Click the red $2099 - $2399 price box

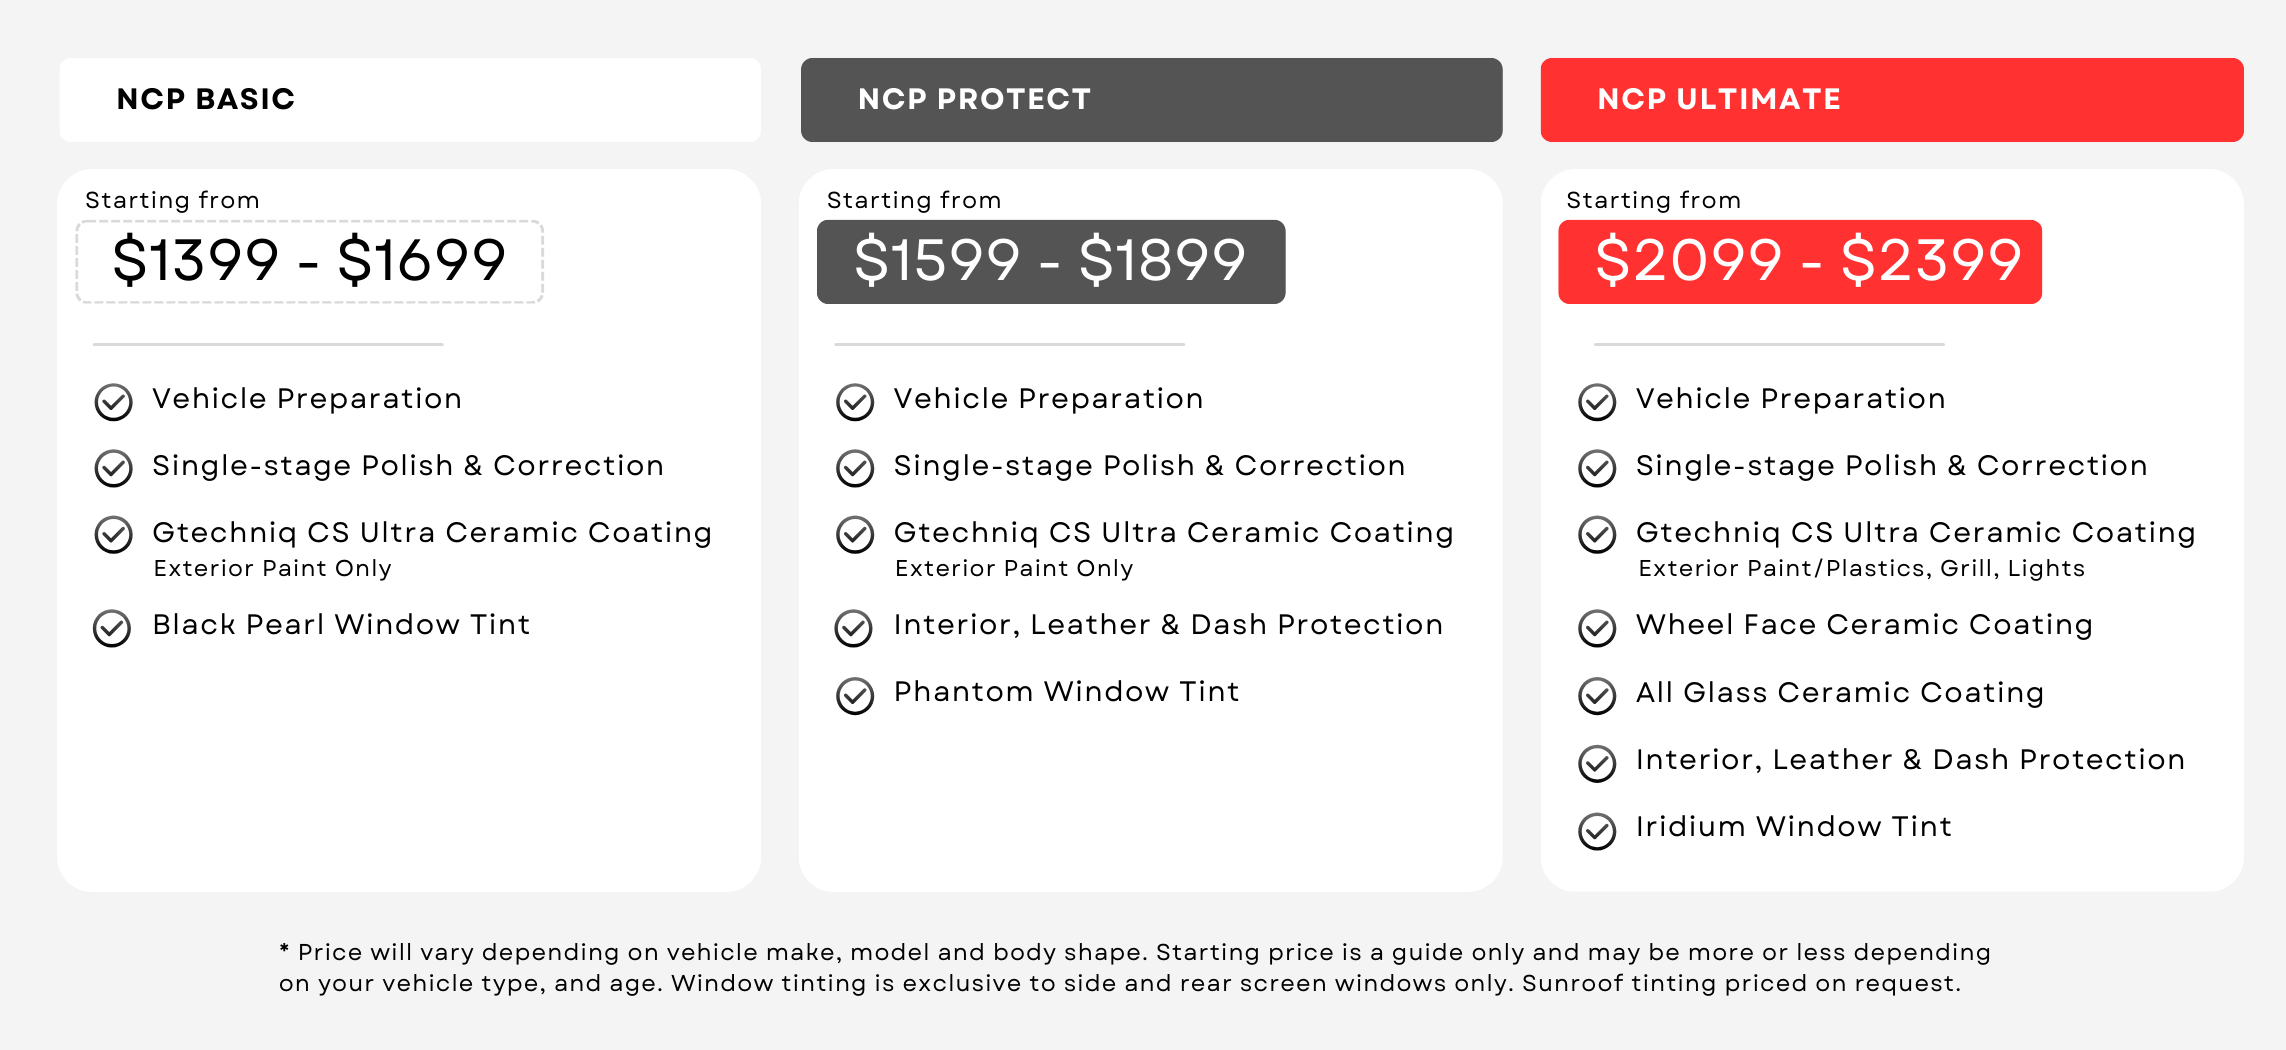pyautogui.click(x=1800, y=262)
